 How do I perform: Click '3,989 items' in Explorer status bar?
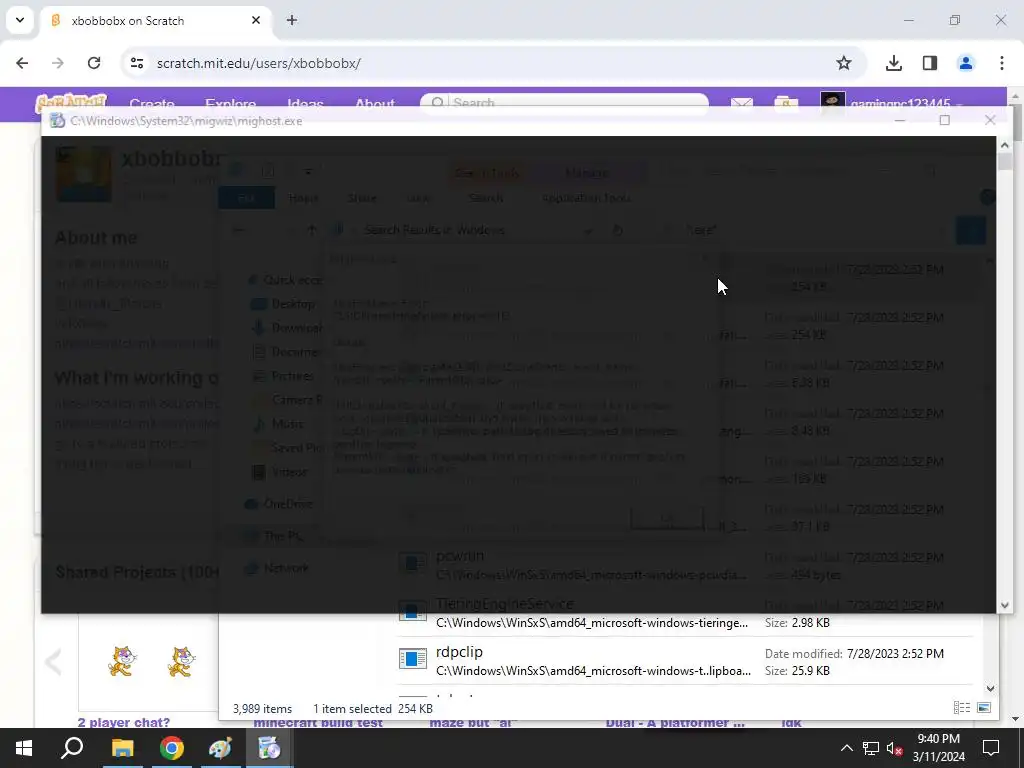pyautogui.click(x=263, y=709)
